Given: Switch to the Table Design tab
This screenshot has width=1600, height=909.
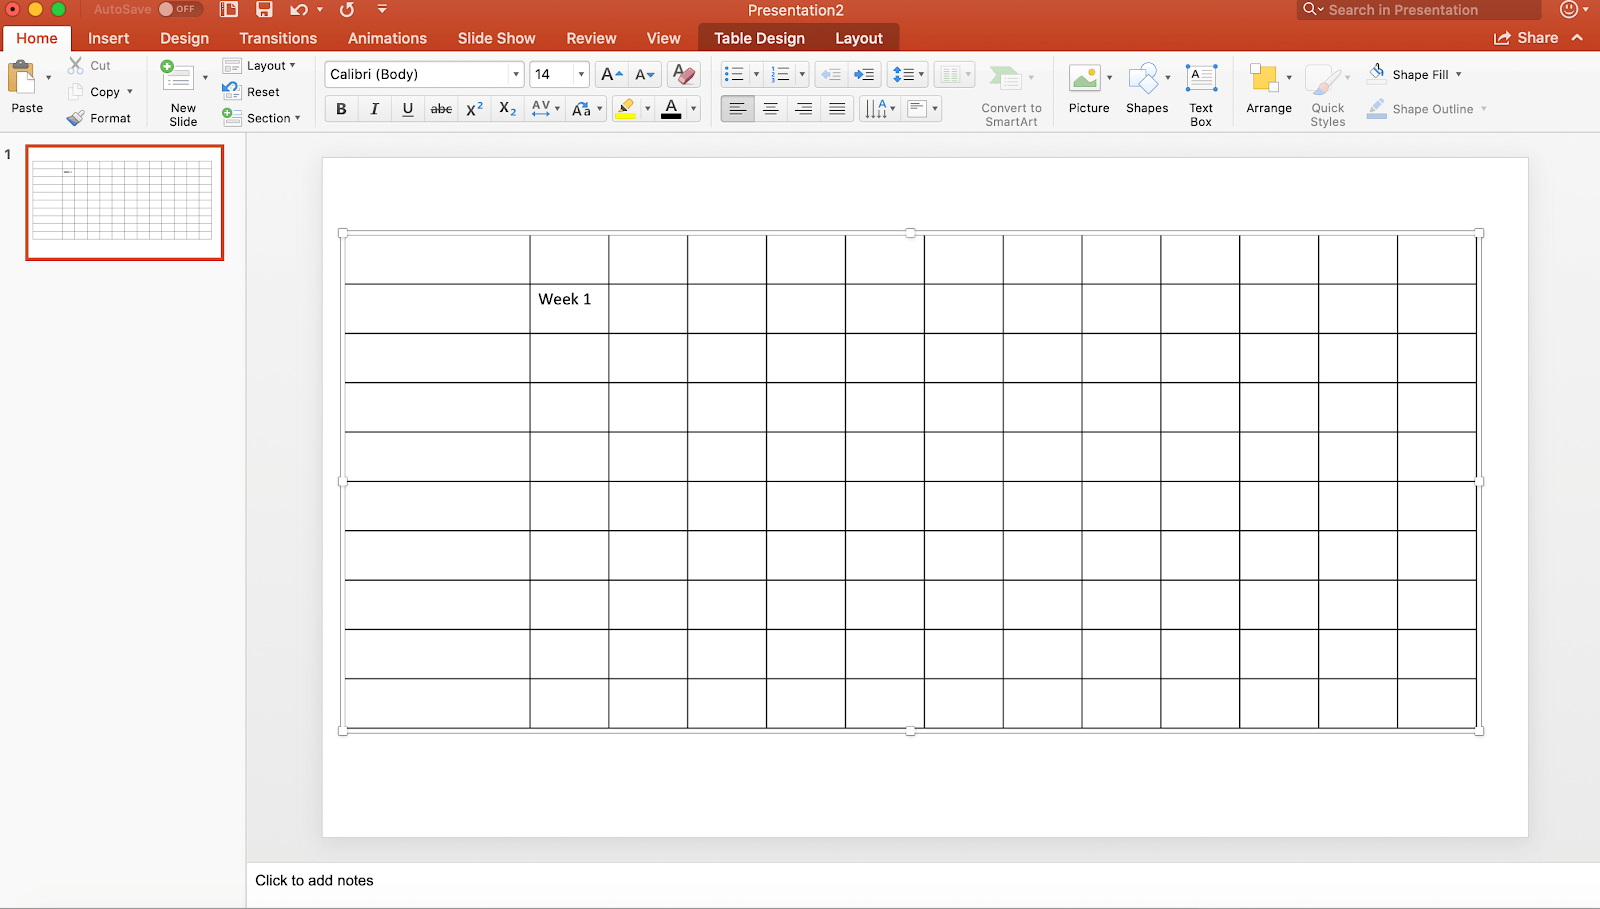Looking at the screenshot, I should 759,38.
